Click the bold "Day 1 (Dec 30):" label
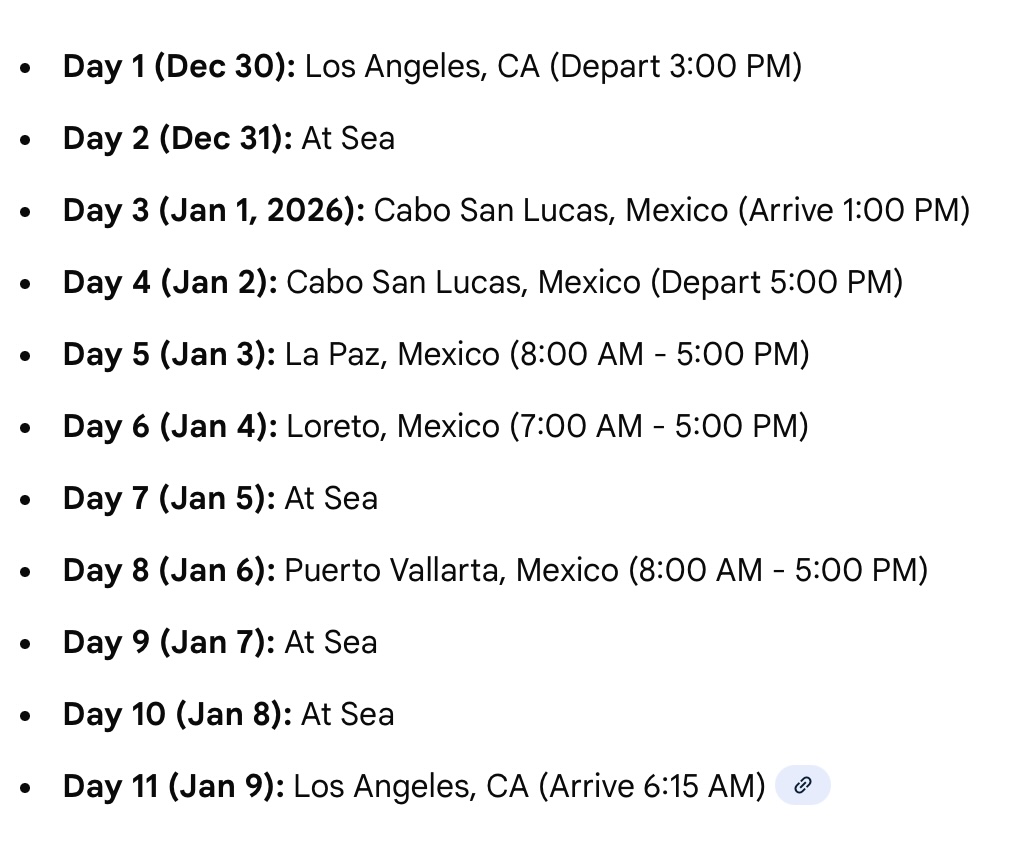Screen dimensions: 1010x849 [179, 67]
